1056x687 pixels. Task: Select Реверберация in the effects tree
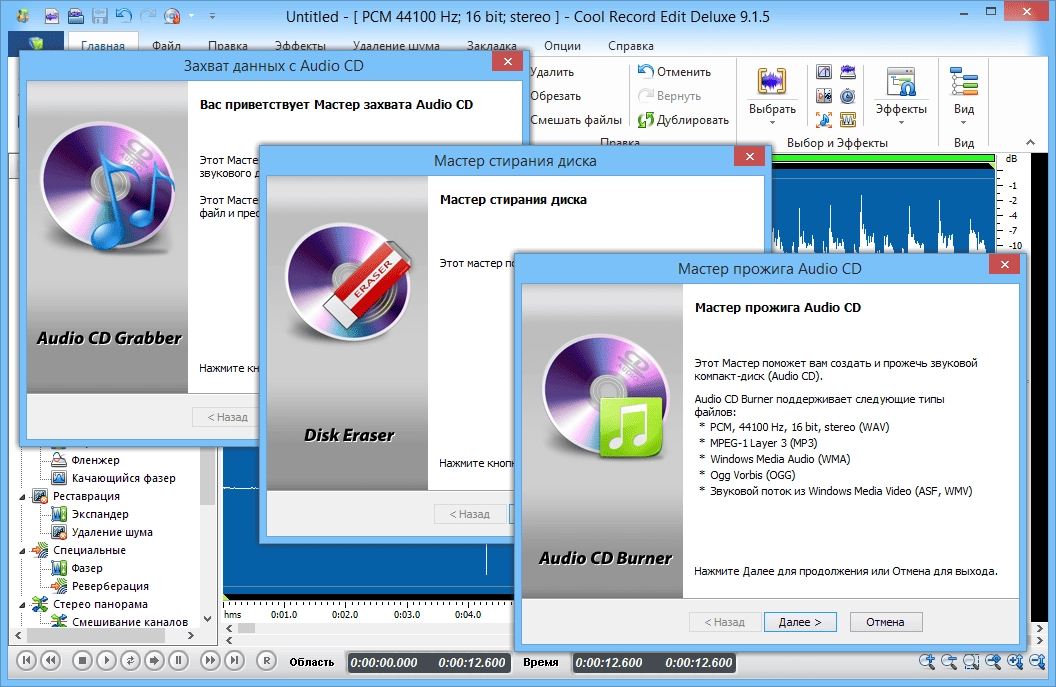(x=110, y=586)
